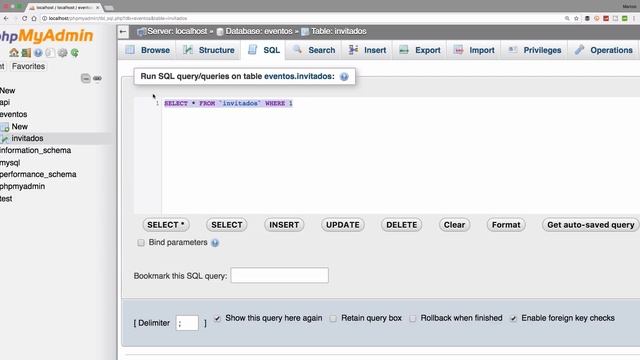Click the zoom magnifier in address bar
Viewport: 640px width, 360px height.
(567, 18)
